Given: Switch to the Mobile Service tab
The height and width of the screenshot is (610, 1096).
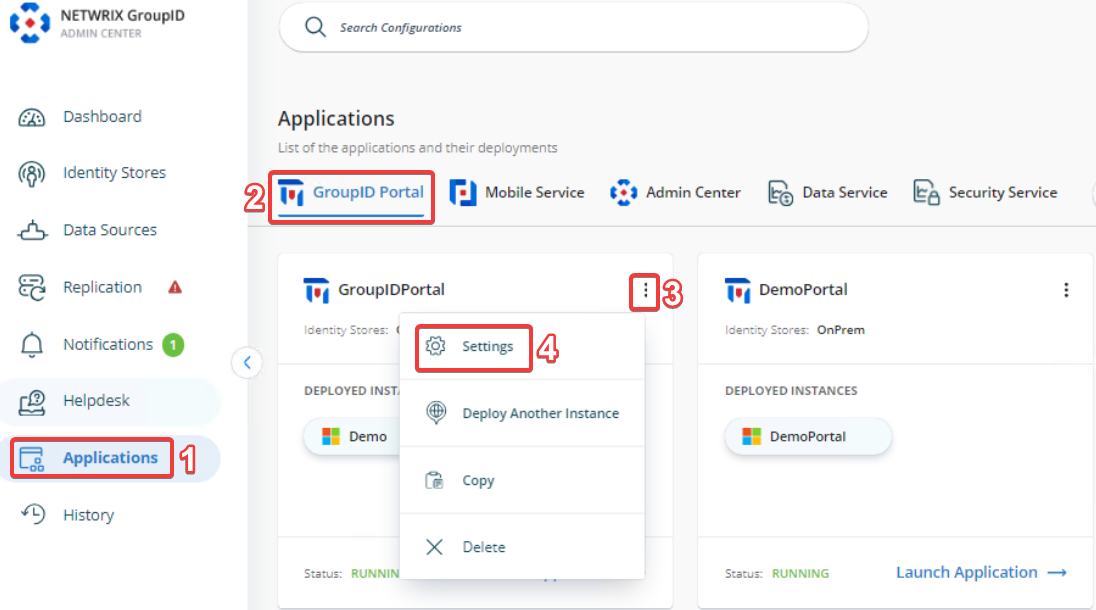Looking at the screenshot, I should (x=517, y=193).
